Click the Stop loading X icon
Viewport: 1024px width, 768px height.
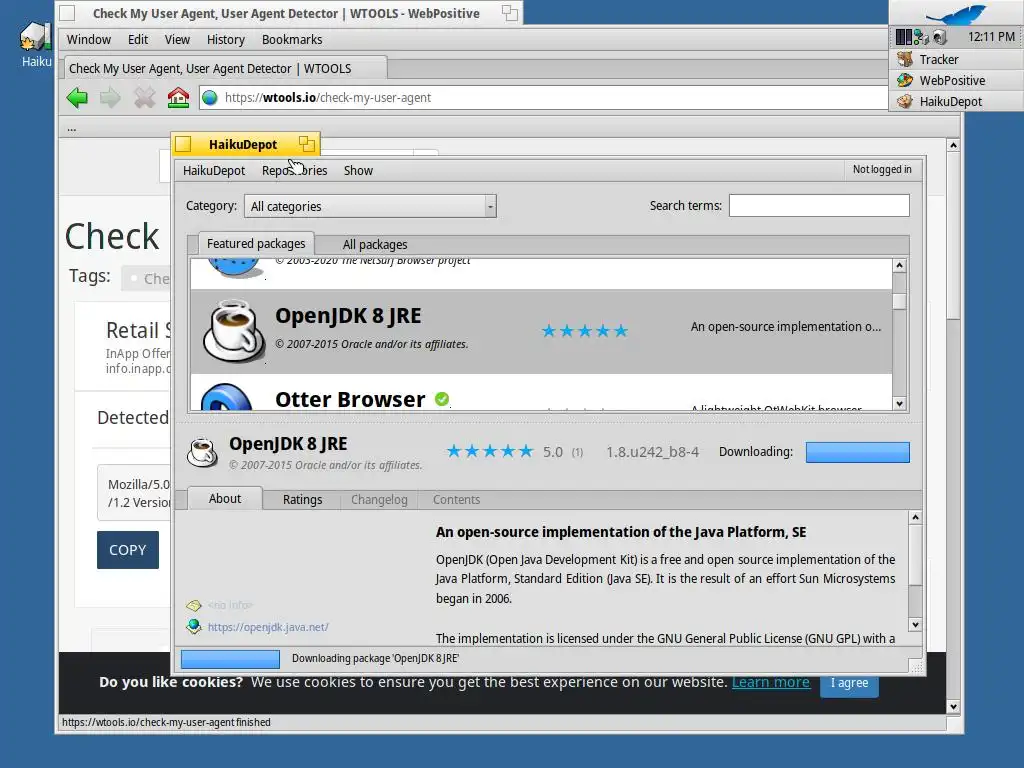[144, 98]
